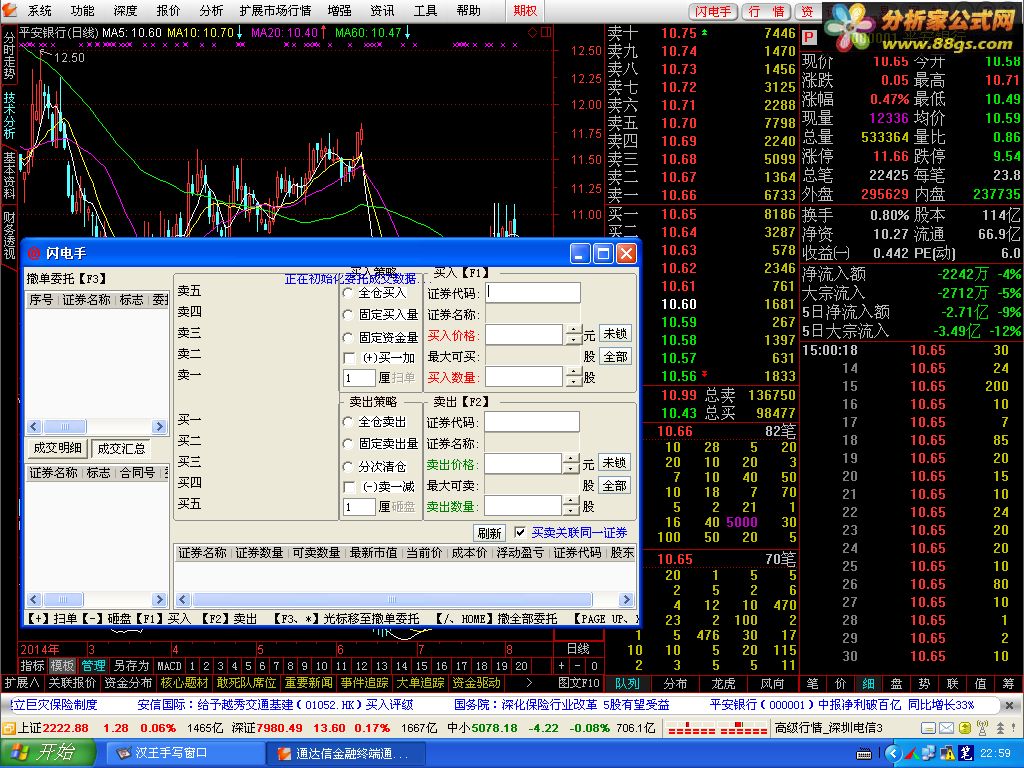Increase 卖出价格 with the up stepper
Image resolution: width=1024 pixels, height=768 pixels.
(x=571, y=460)
